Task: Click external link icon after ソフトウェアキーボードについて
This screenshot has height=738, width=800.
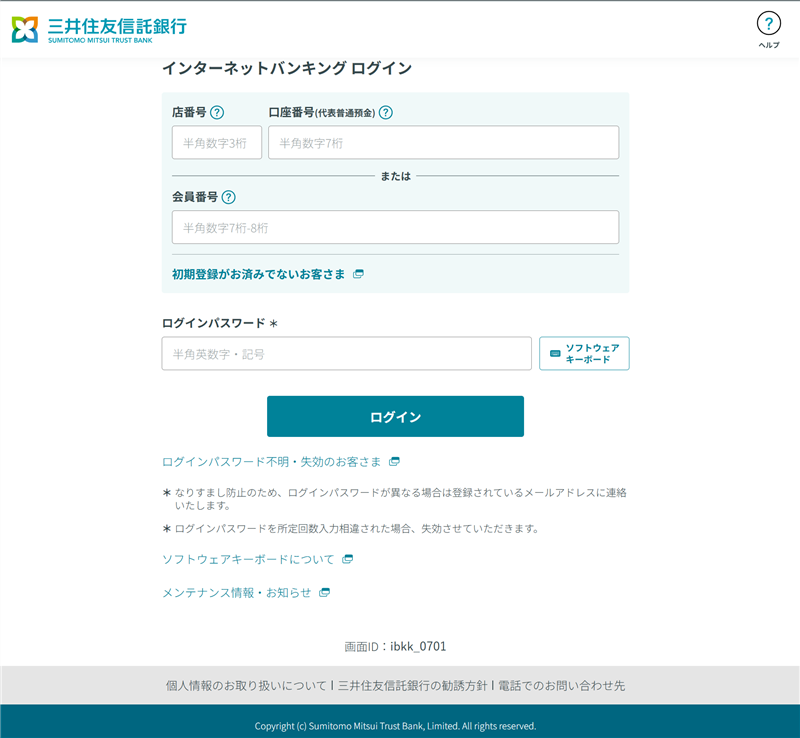Action: [x=347, y=559]
